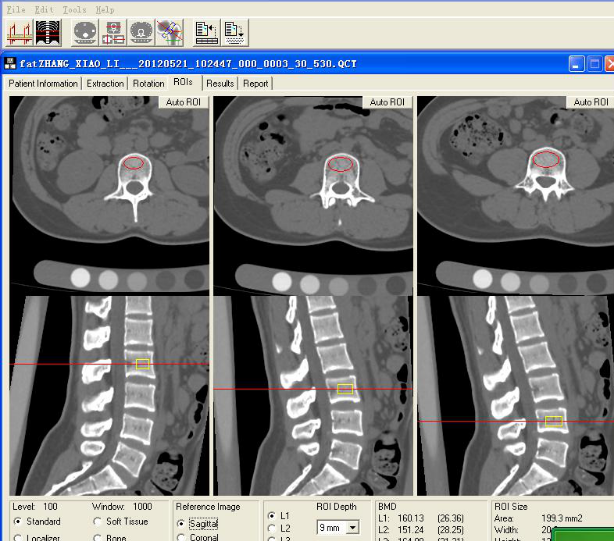Click the red elliptical ROI in middle axial image
The width and height of the screenshot is (615, 542).
point(340,164)
